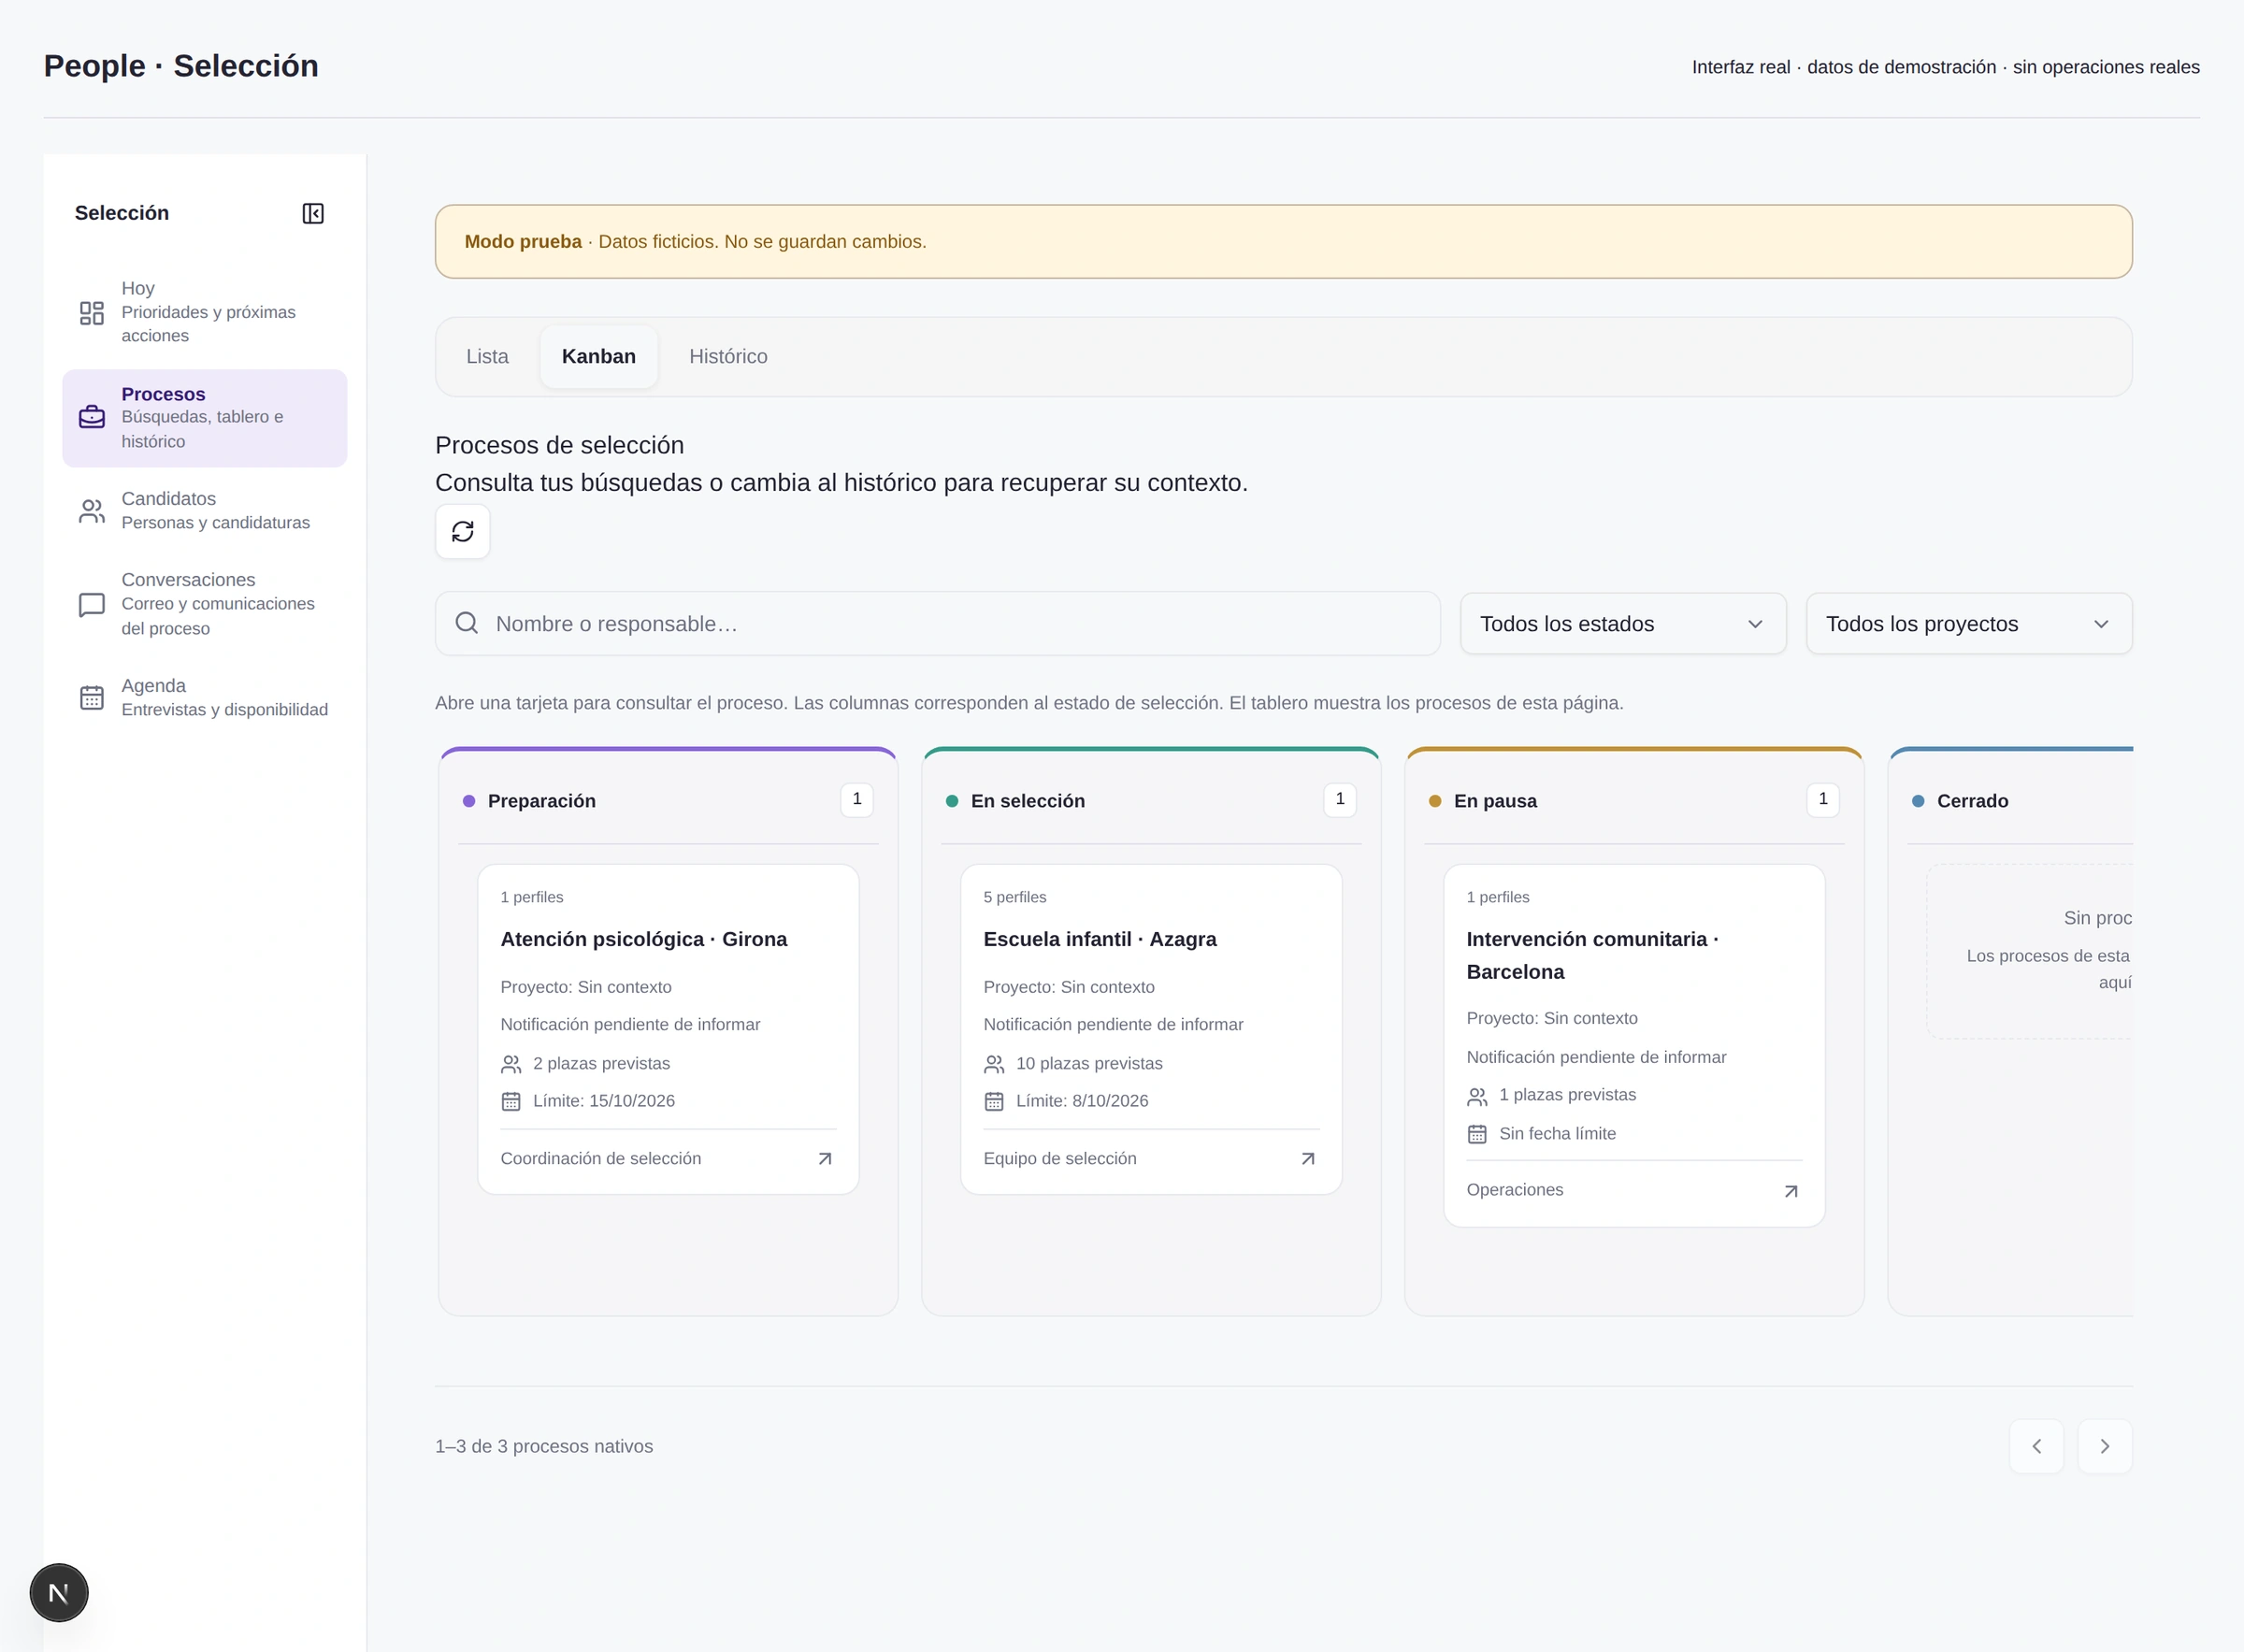Click calendar icon beside Límite: 15/10/2026

point(511,1101)
